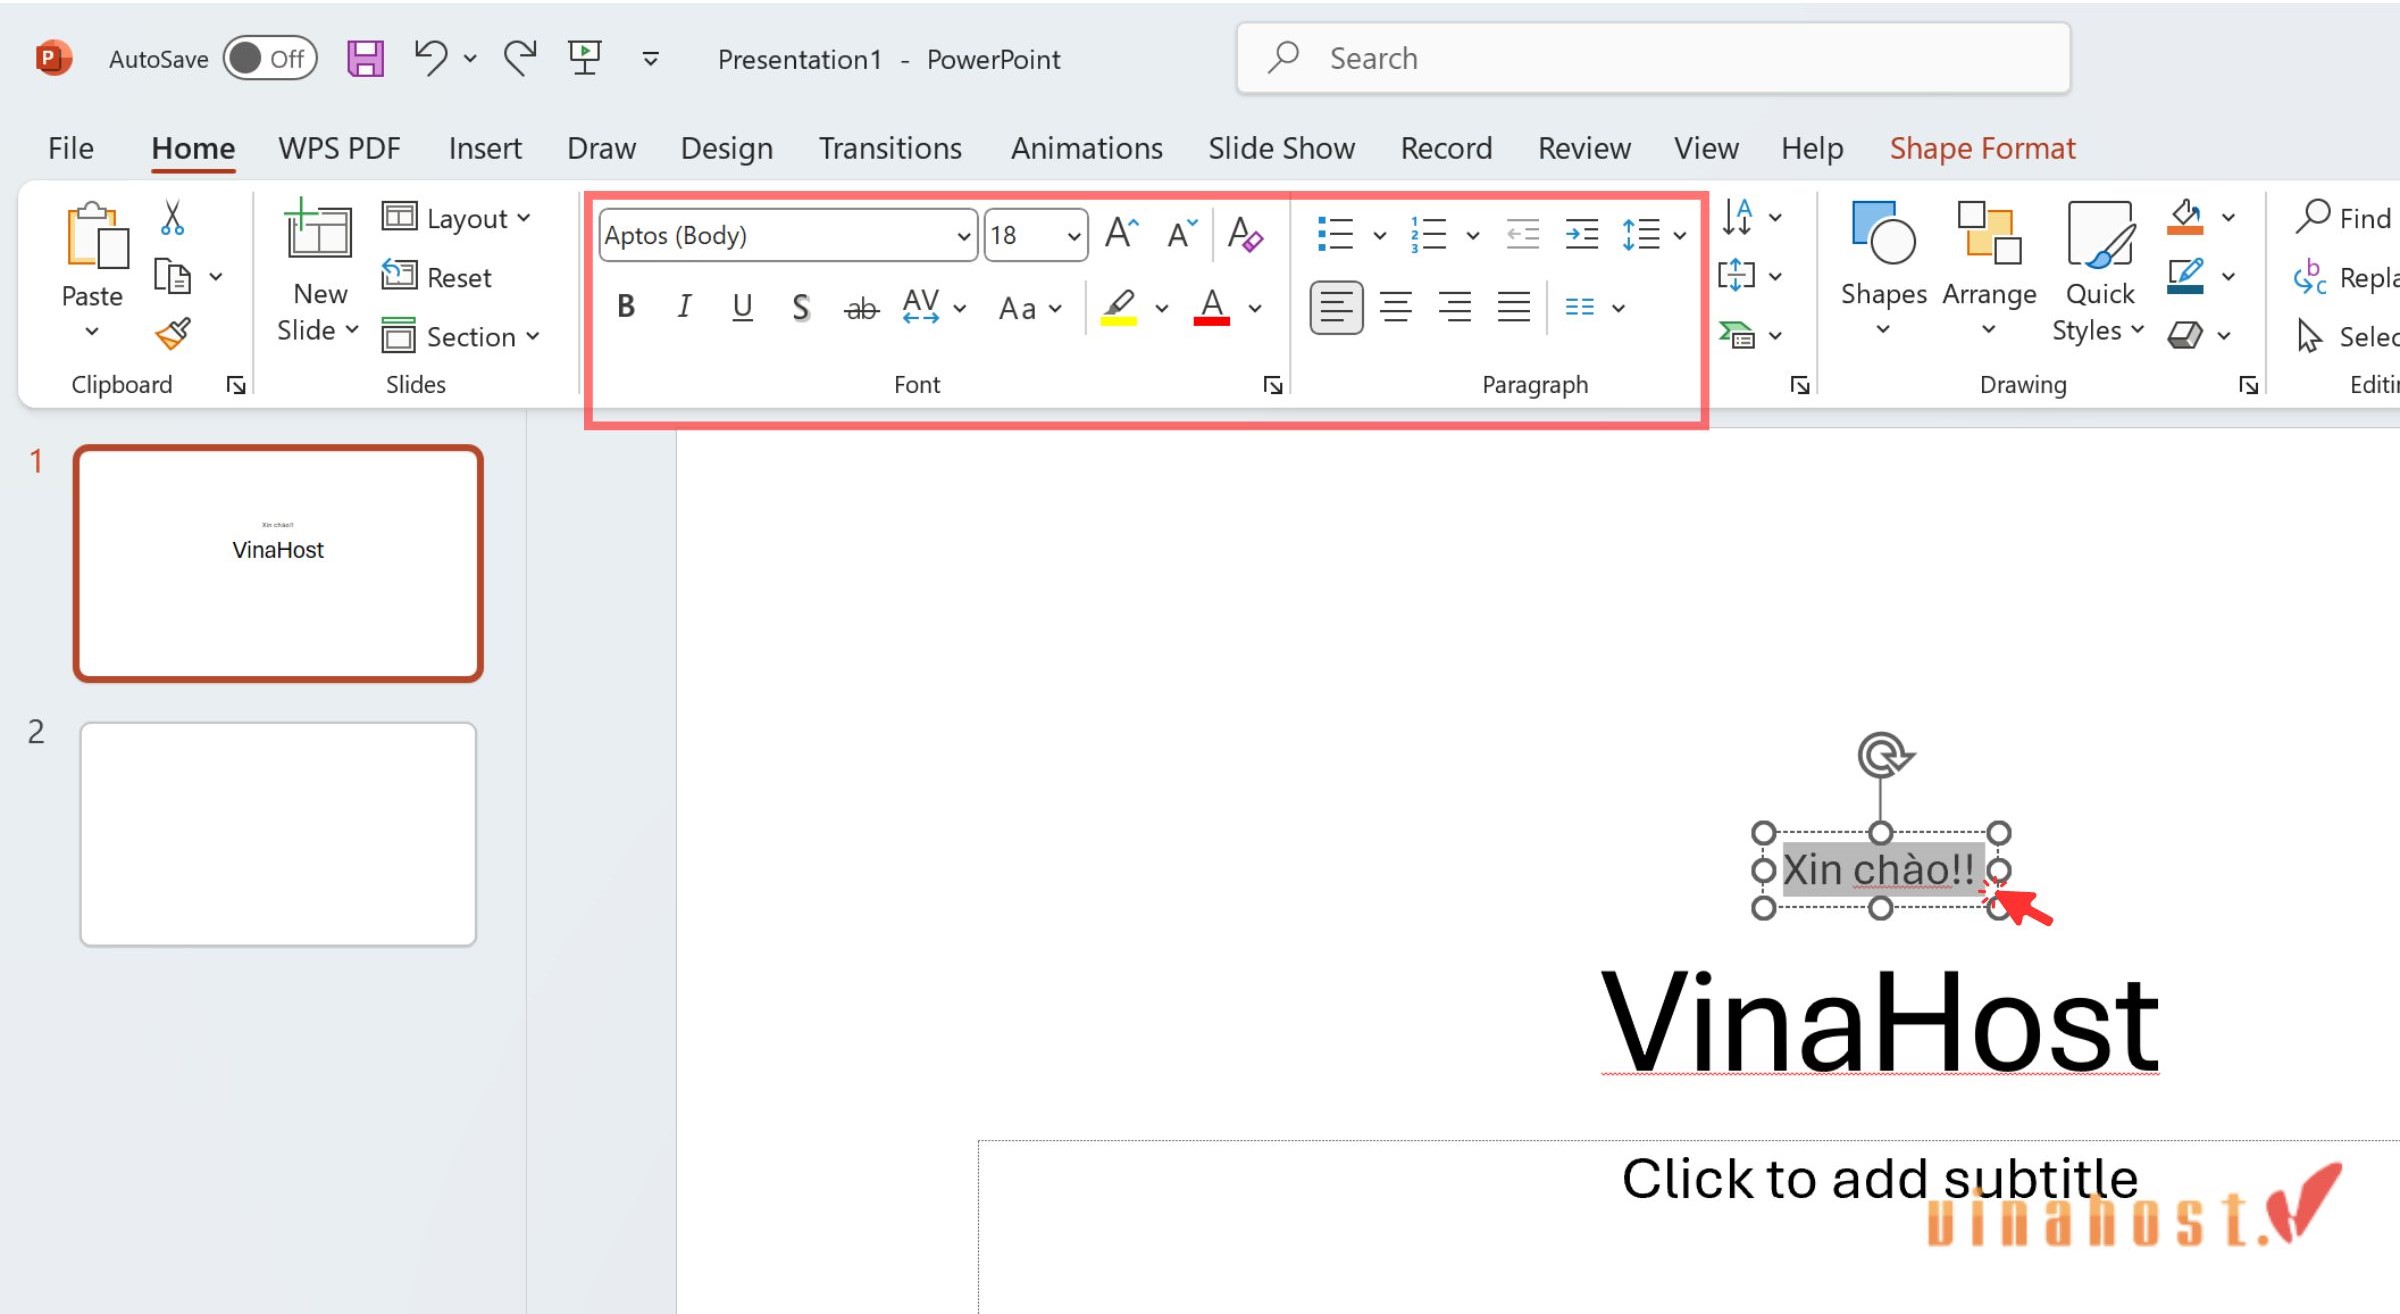Open the Shapes gallery
The height and width of the screenshot is (1314, 2400).
[1883, 269]
